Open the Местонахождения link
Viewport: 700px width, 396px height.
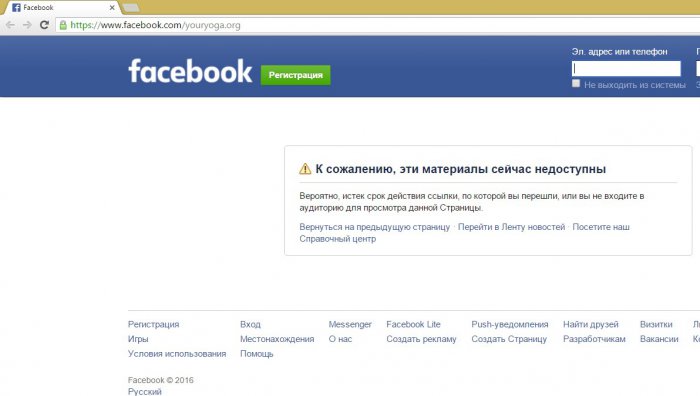coord(277,339)
